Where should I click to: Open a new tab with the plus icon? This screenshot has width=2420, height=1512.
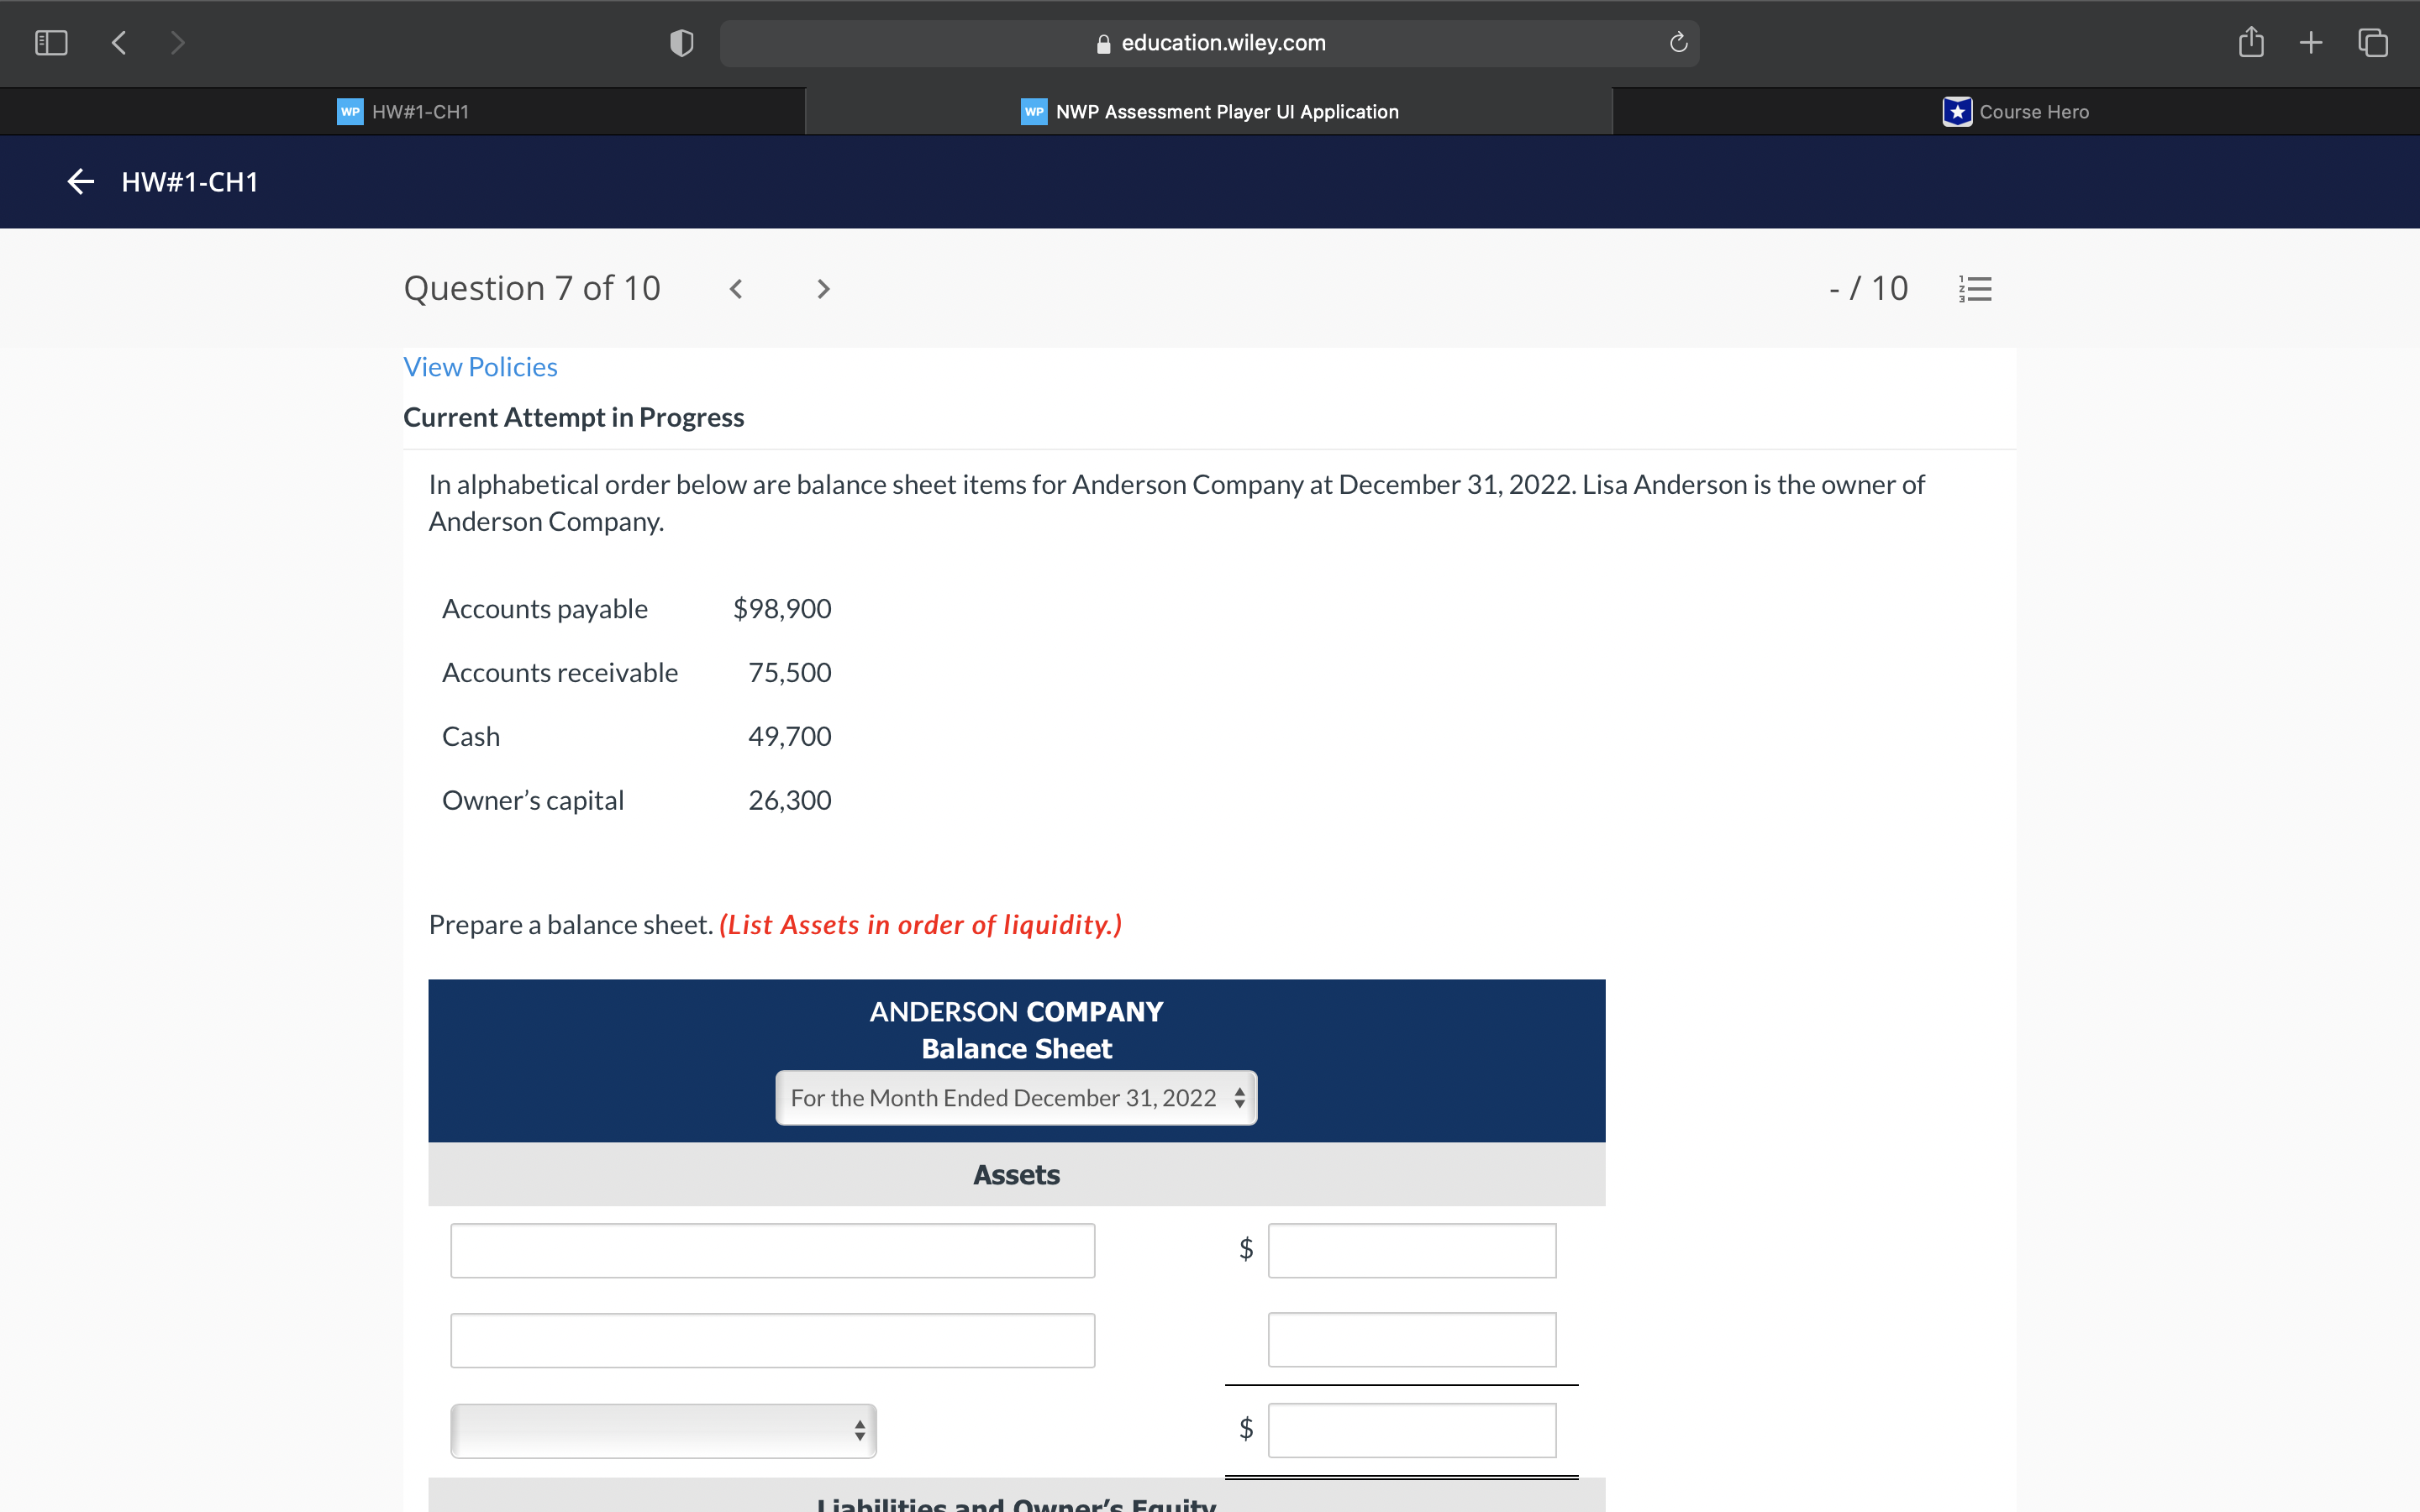(2310, 43)
